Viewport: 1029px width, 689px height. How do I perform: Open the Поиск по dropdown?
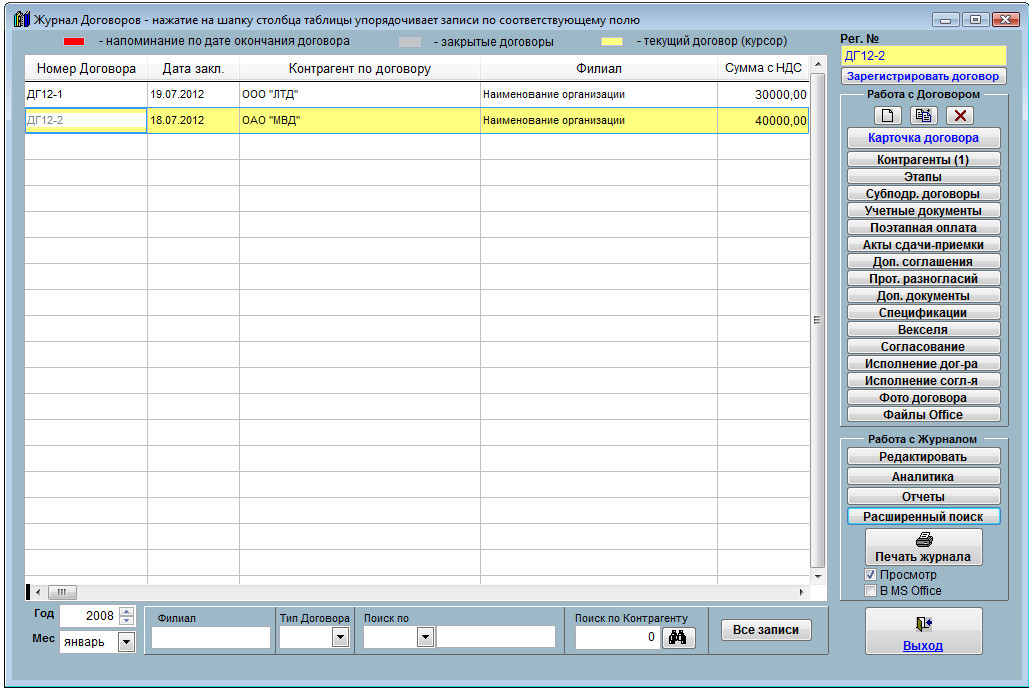click(425, 637)
